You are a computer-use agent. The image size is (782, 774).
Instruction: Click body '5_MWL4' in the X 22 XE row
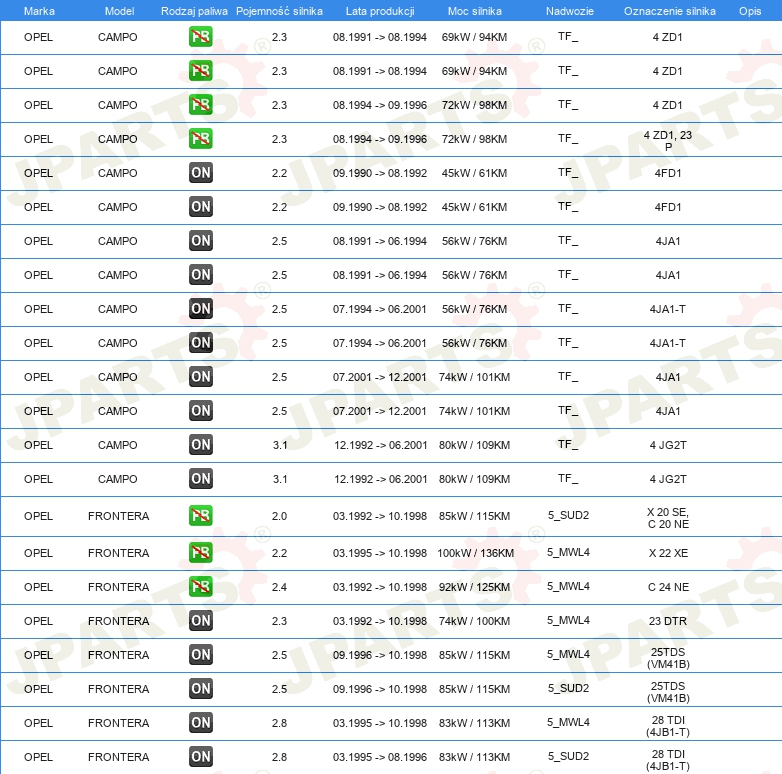(x=568, y=552)
